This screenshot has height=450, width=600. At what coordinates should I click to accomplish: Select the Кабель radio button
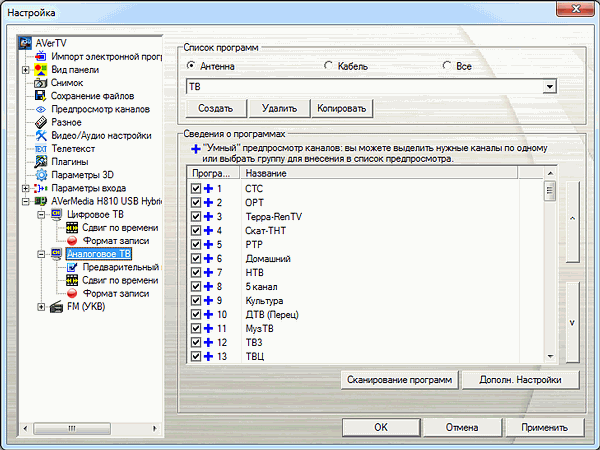328,65
